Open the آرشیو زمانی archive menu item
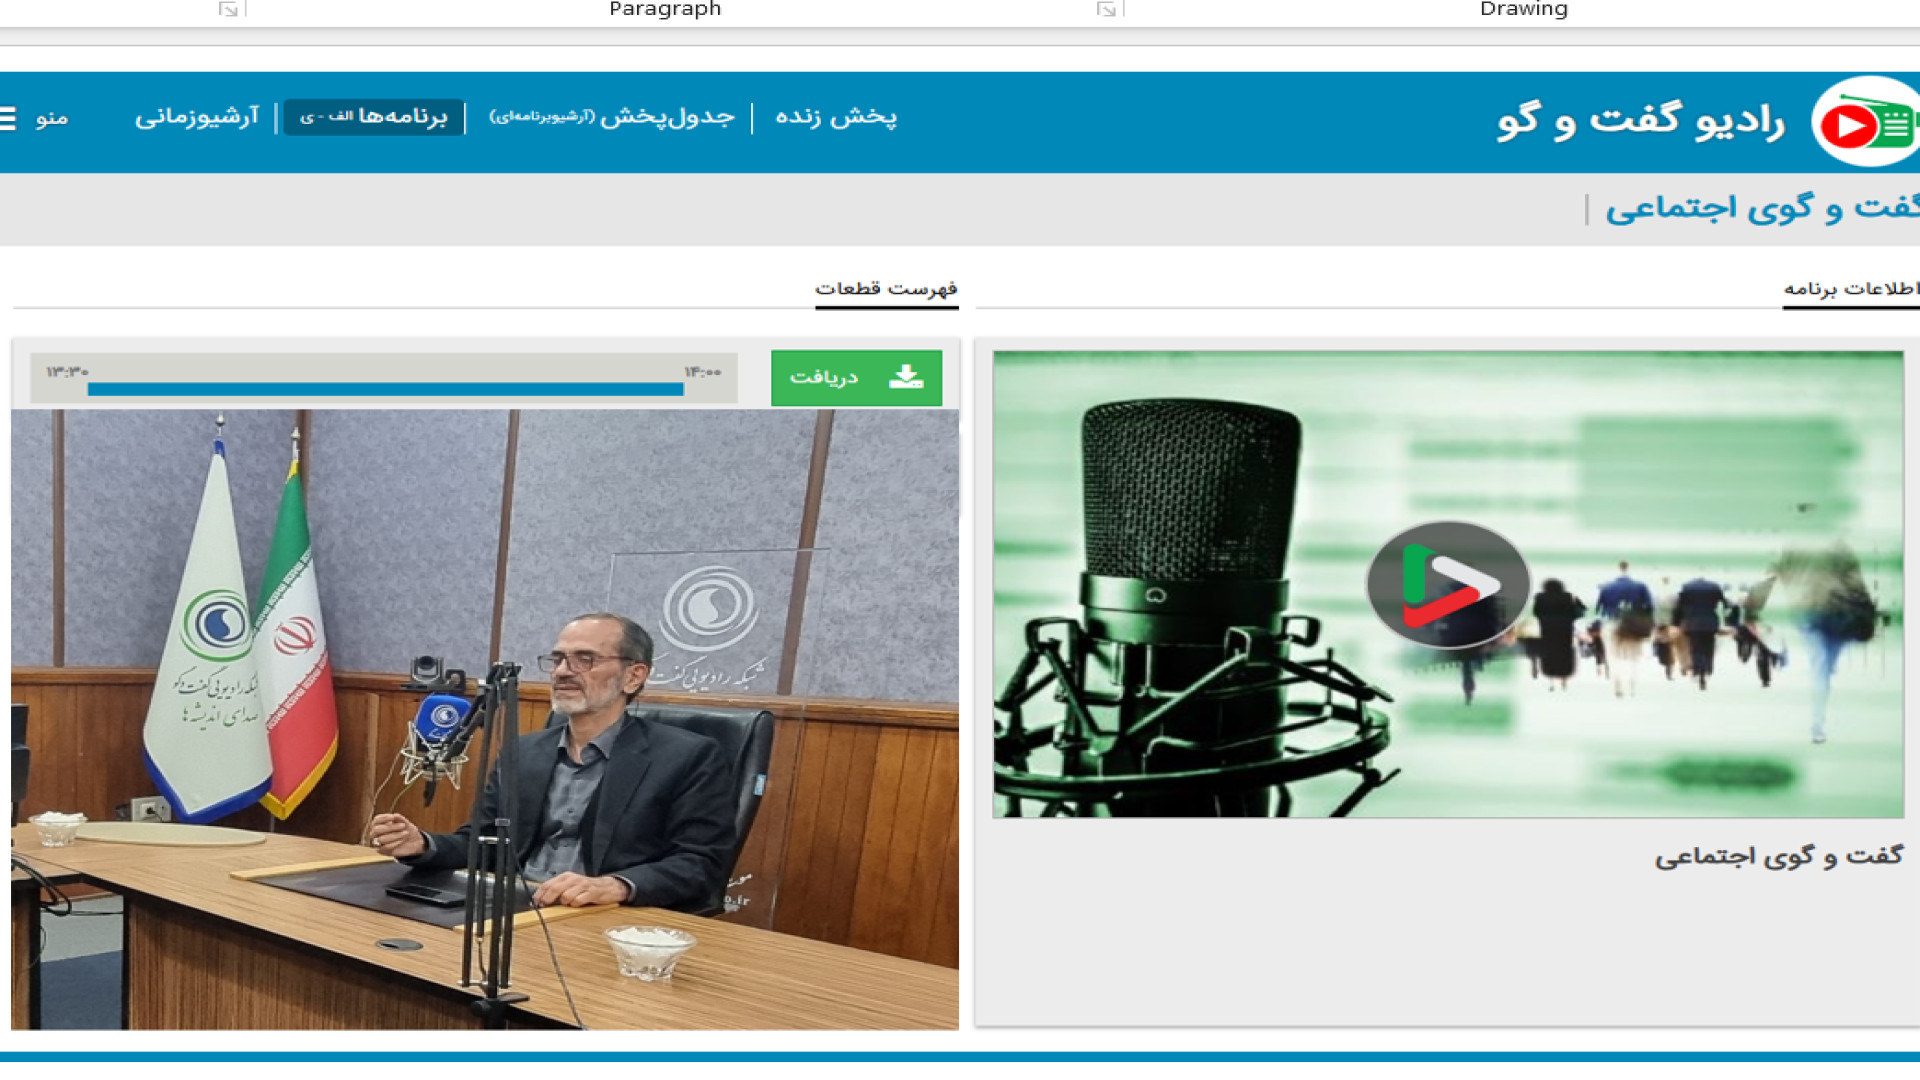The image size is (1920, 1080). [x=197, y=117]
